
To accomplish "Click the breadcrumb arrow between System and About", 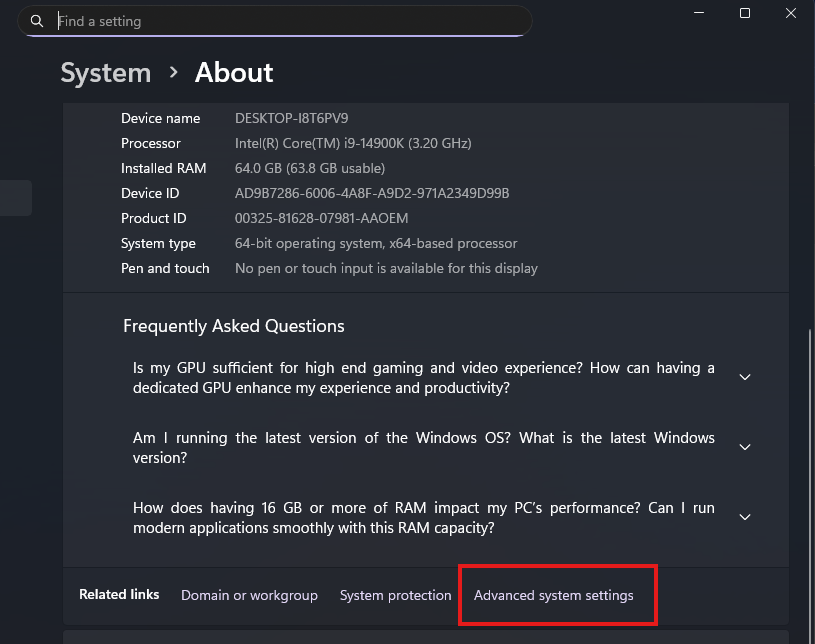I will [174, 72].
